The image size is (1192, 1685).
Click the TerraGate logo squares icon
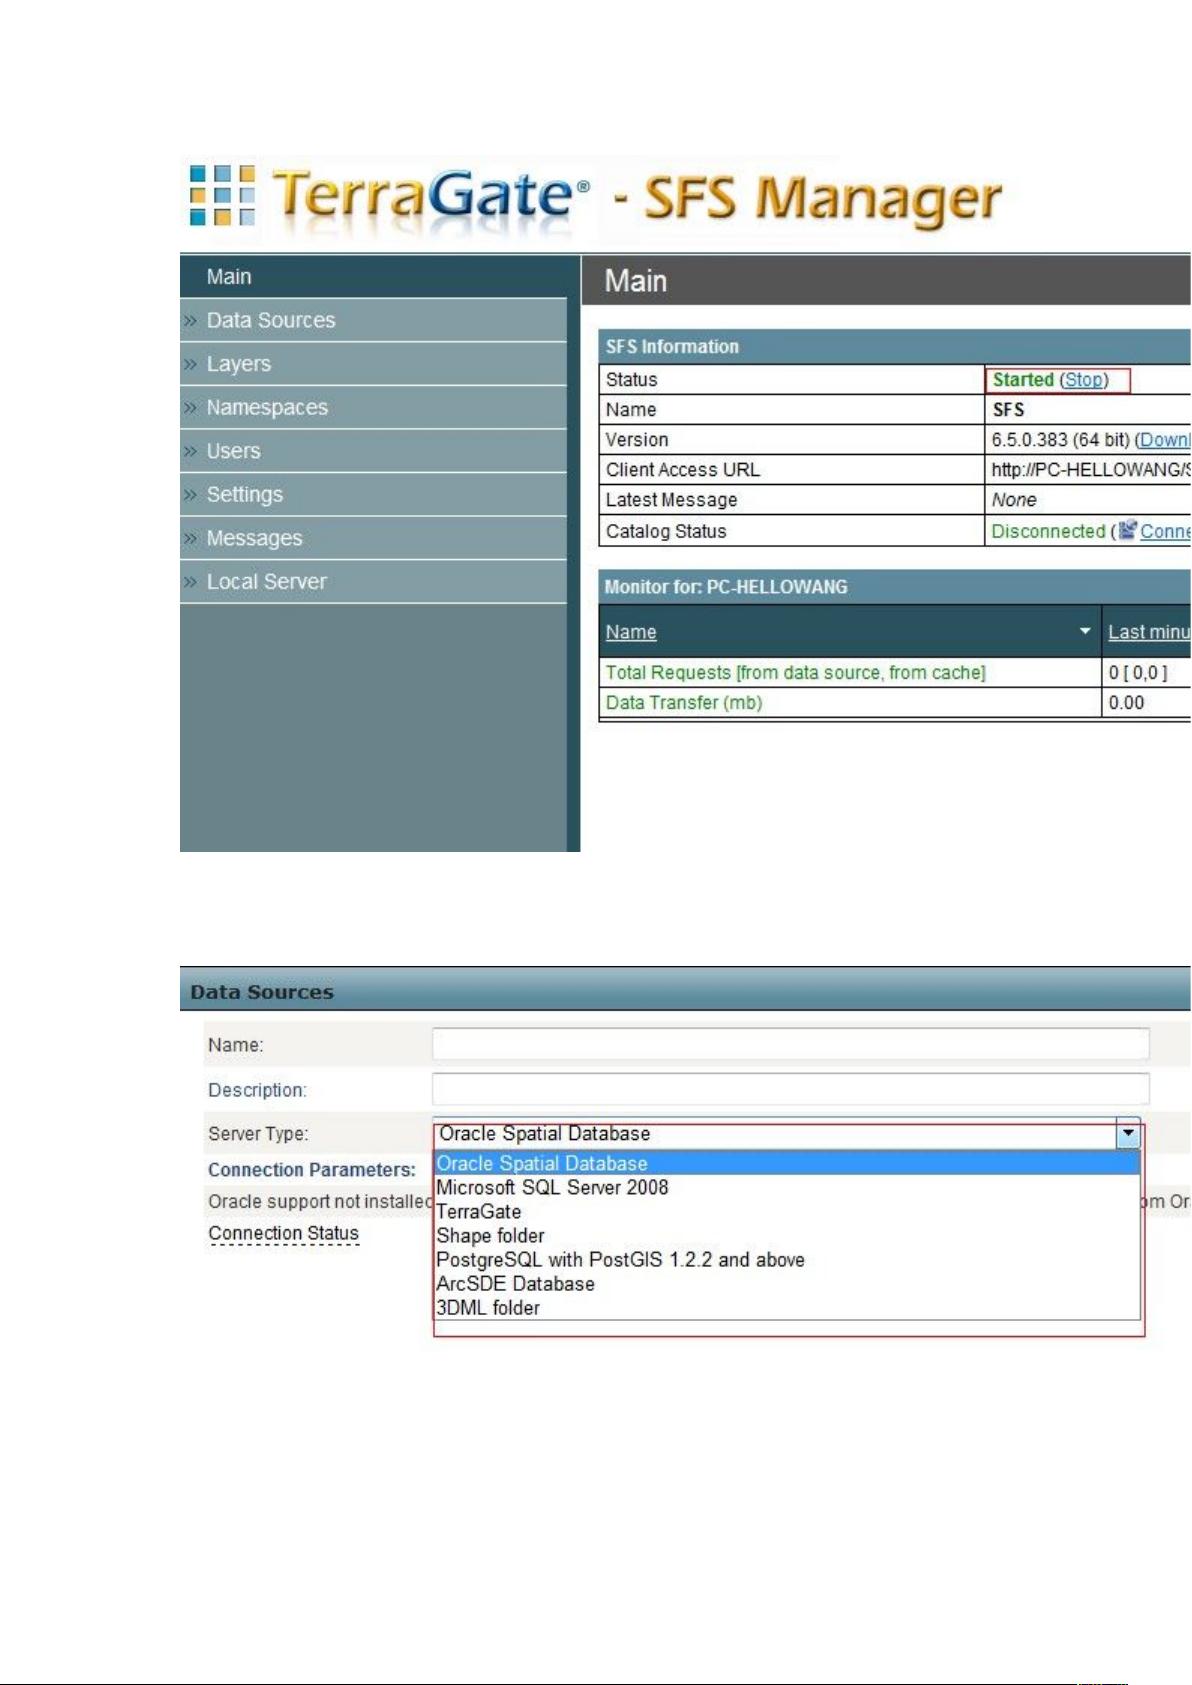point(222,195)
